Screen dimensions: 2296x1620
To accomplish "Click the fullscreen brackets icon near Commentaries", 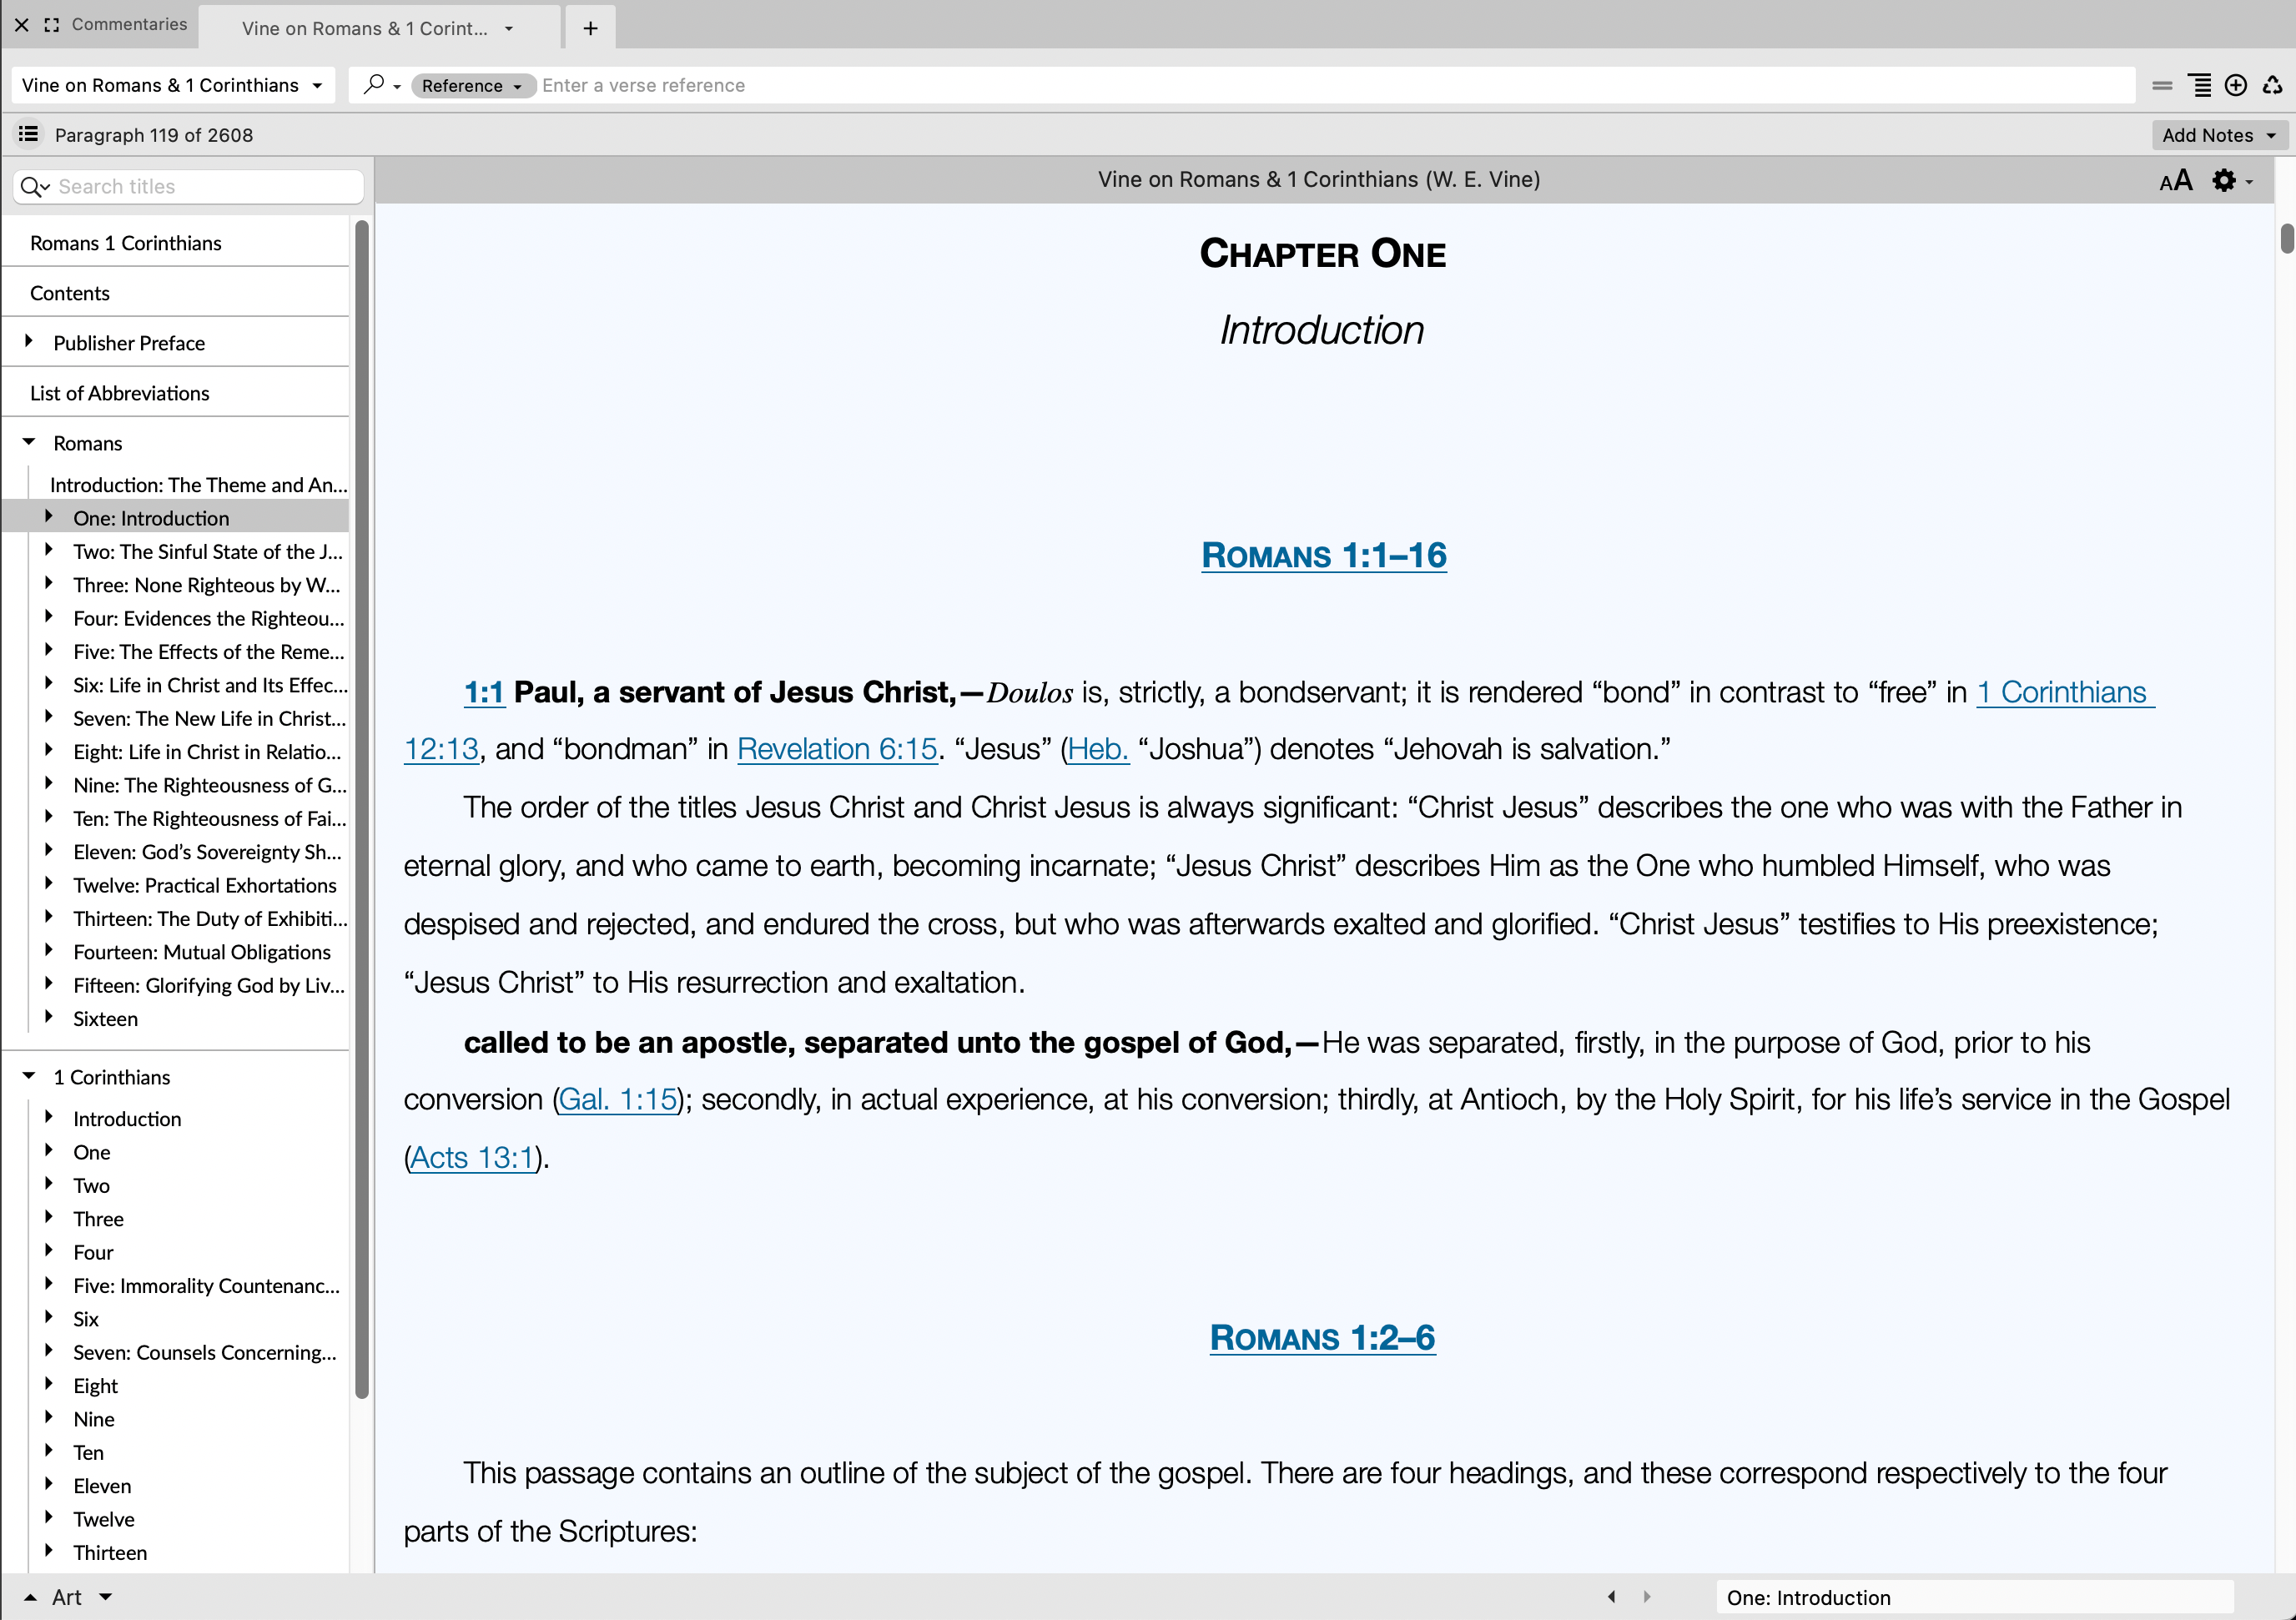I will 52,25.
